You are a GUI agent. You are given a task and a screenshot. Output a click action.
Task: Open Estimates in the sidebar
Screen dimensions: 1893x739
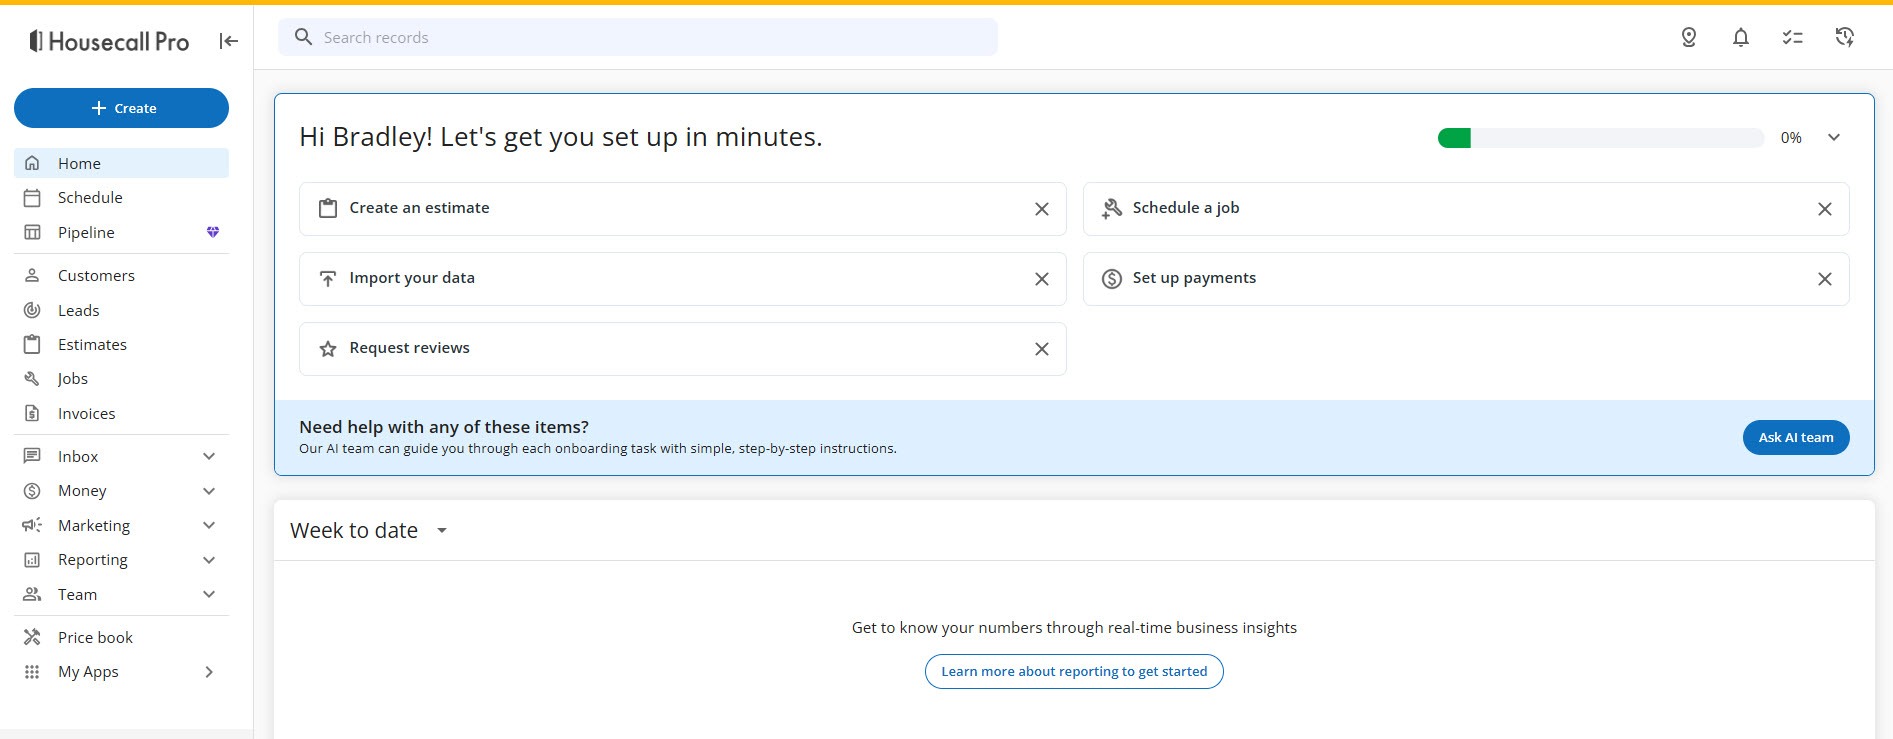(121, 344)
